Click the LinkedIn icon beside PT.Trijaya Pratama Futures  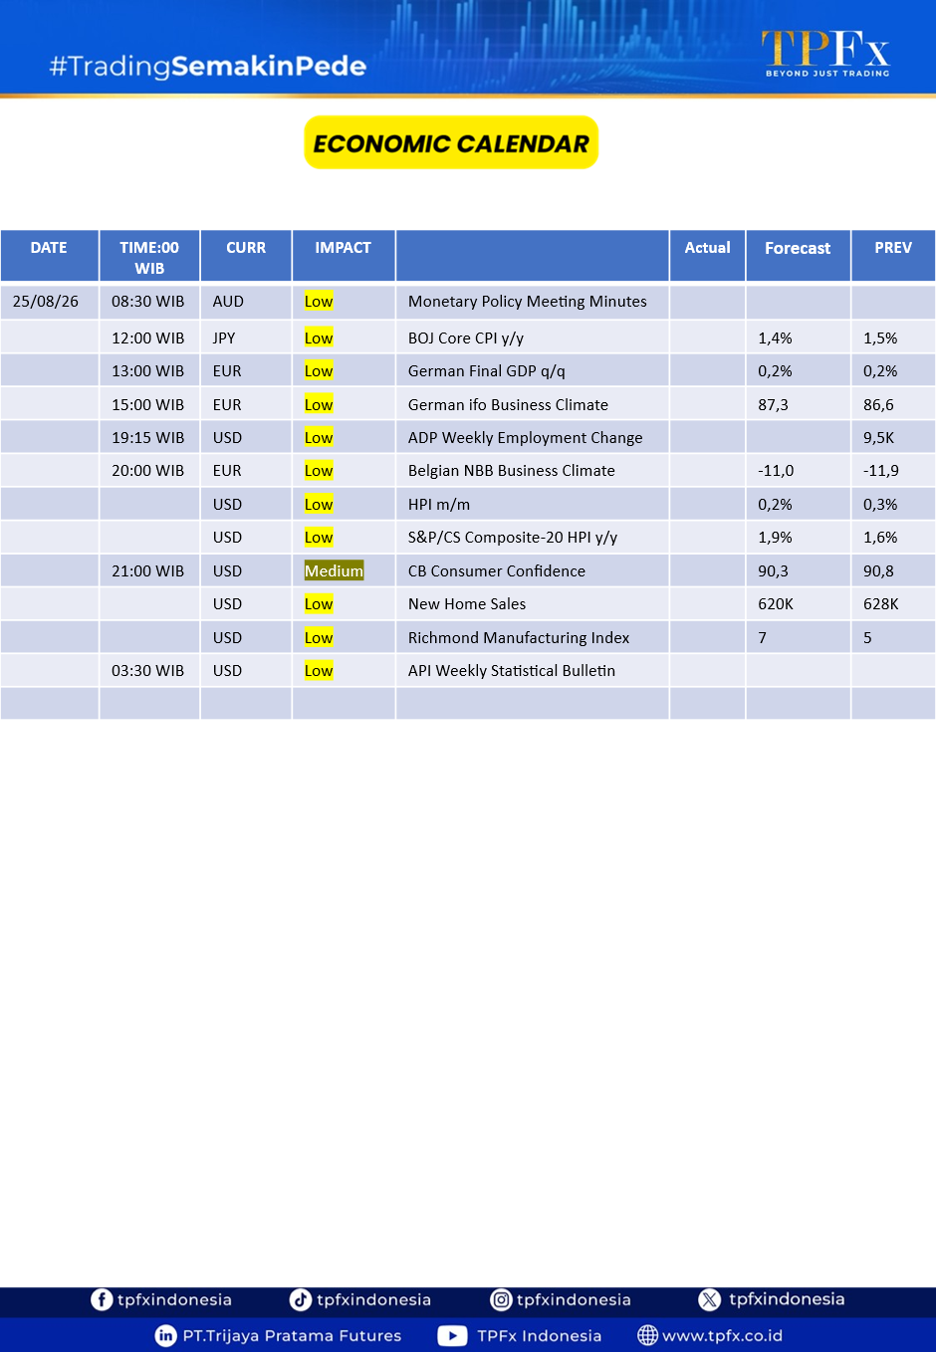[x=166, y=1335]
